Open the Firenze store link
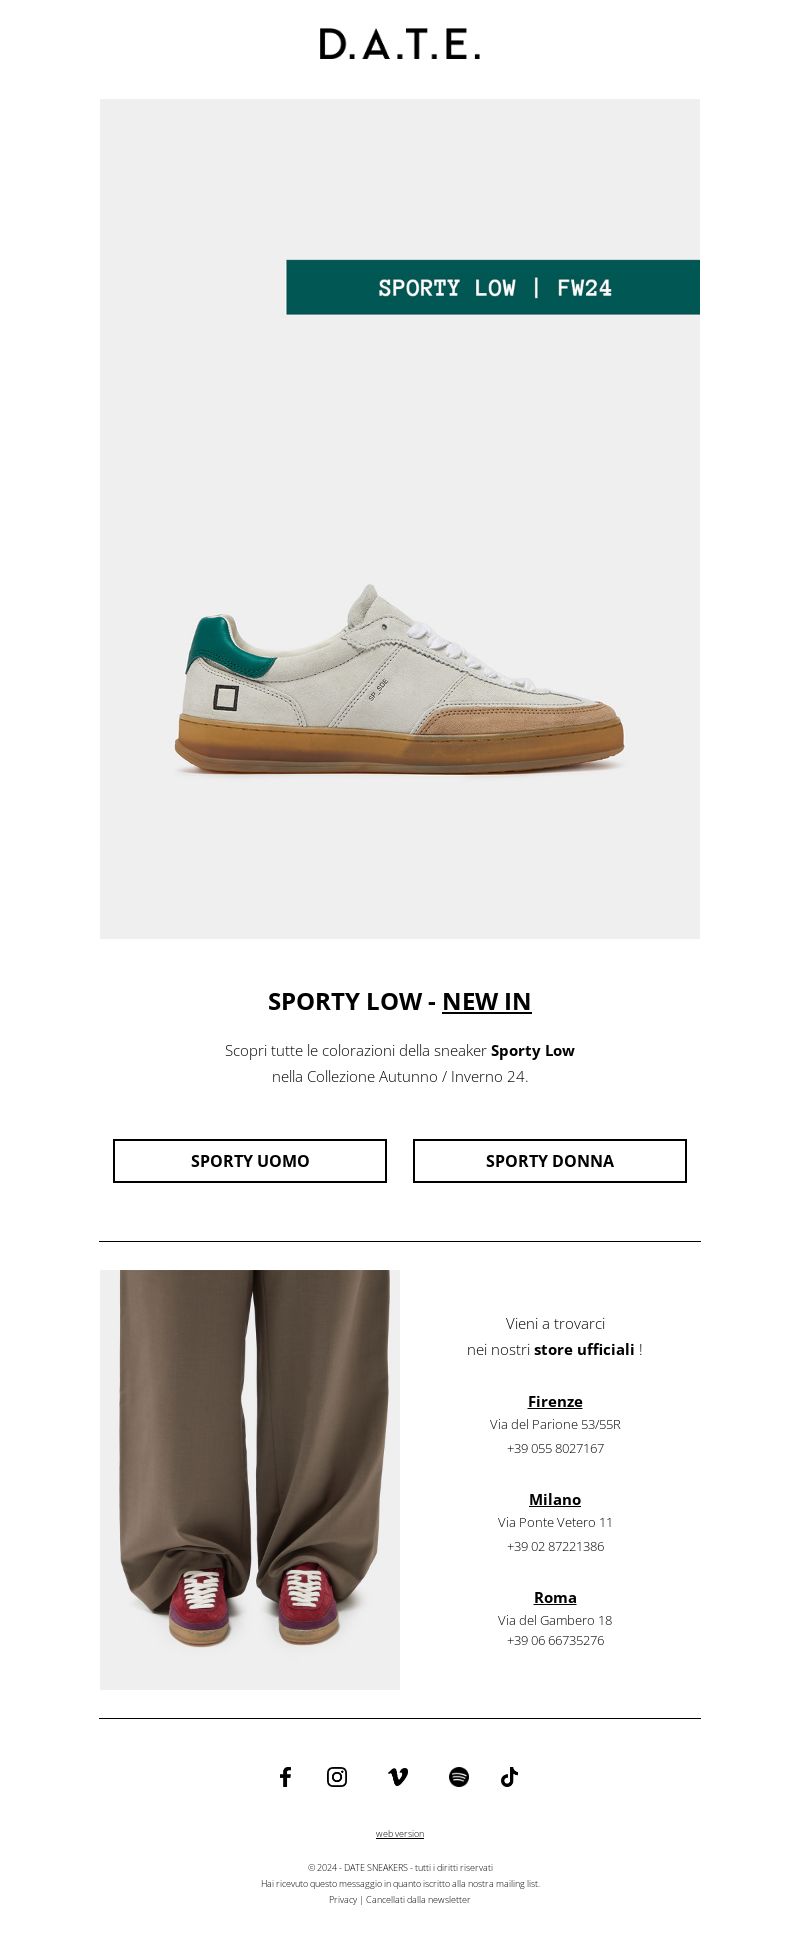800x1956 pixels. pos(555,1401)
